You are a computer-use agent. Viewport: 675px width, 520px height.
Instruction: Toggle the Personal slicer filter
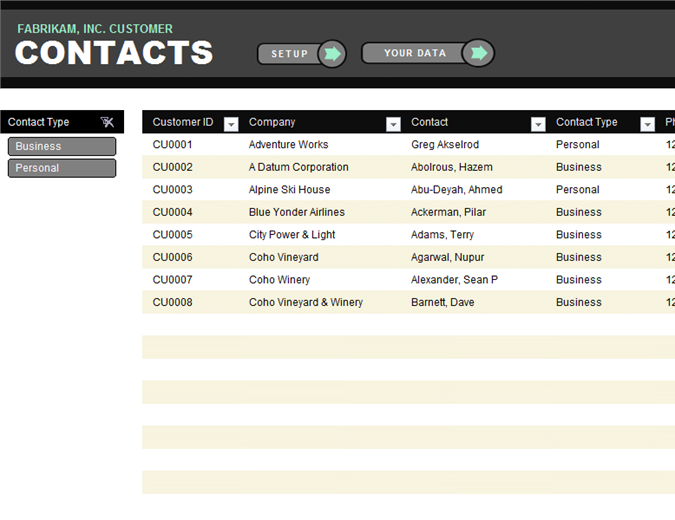tap(62, 168)
